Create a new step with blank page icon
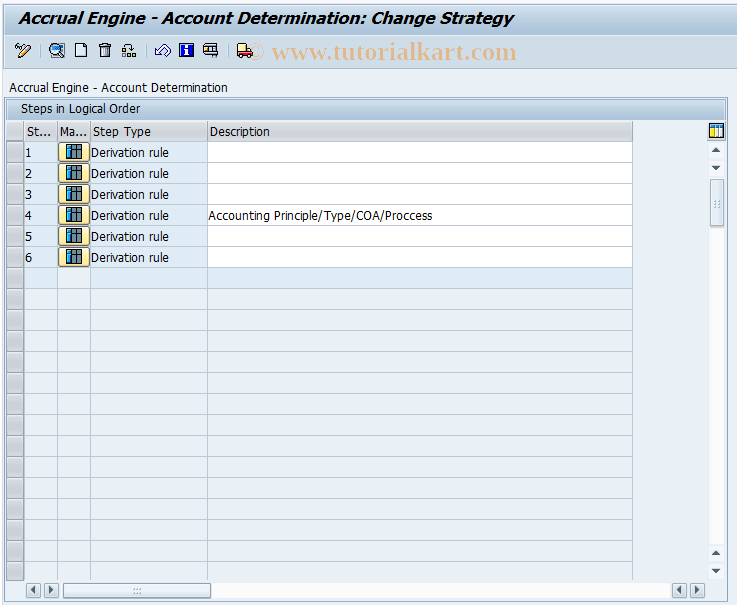The height and width of the screenshot is (605, 737). click(81, 50)
